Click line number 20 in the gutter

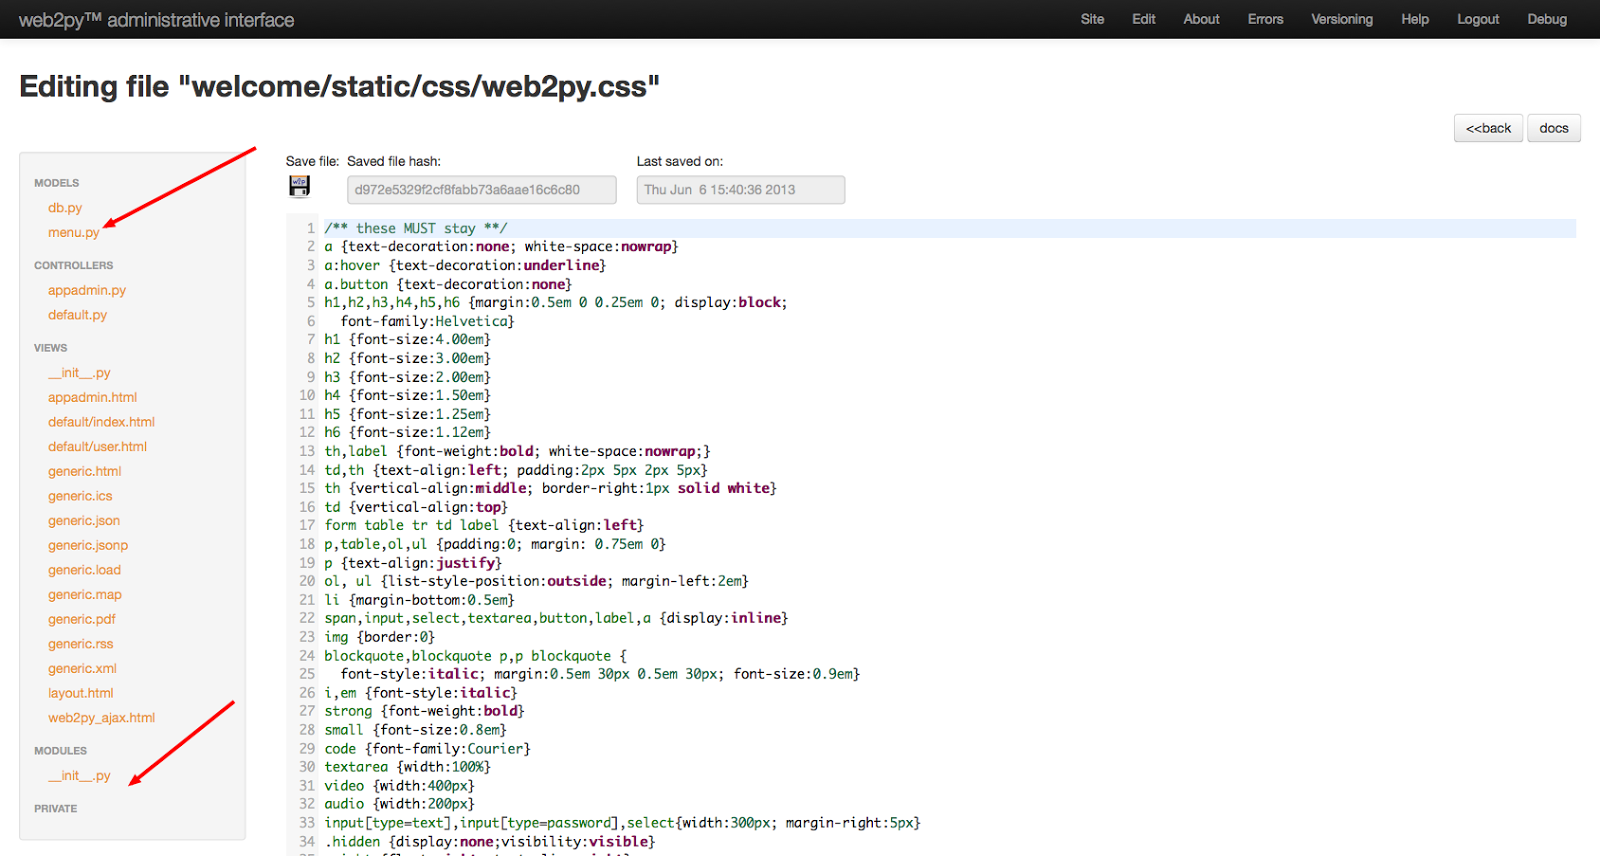coord(307,582)
